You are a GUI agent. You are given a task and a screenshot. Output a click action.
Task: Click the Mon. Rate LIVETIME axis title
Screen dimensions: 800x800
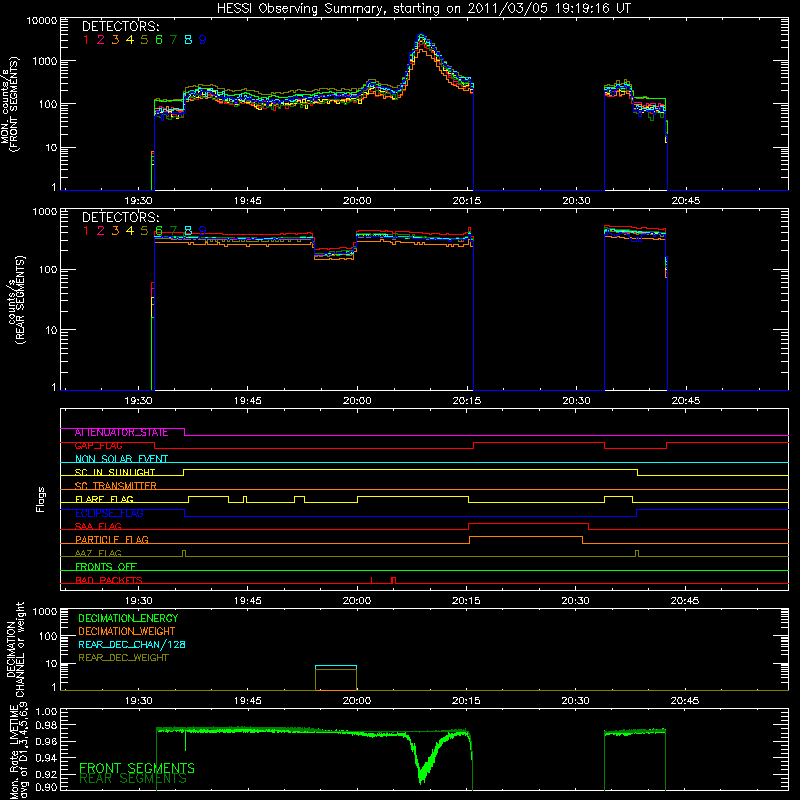18,751
